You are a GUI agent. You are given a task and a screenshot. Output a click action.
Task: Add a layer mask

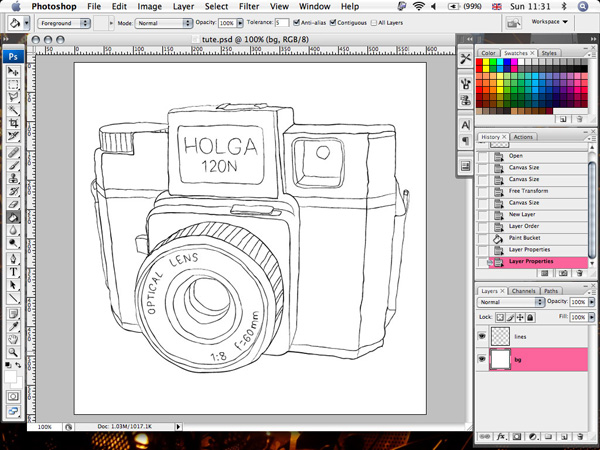click(517, 437)
